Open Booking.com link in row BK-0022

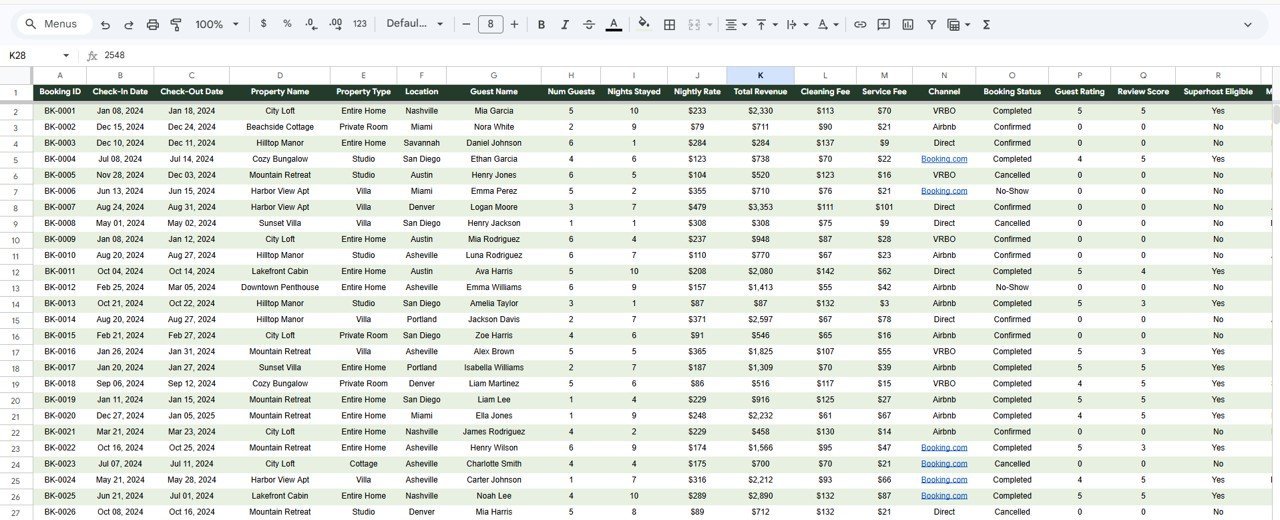tap(944, 448)
